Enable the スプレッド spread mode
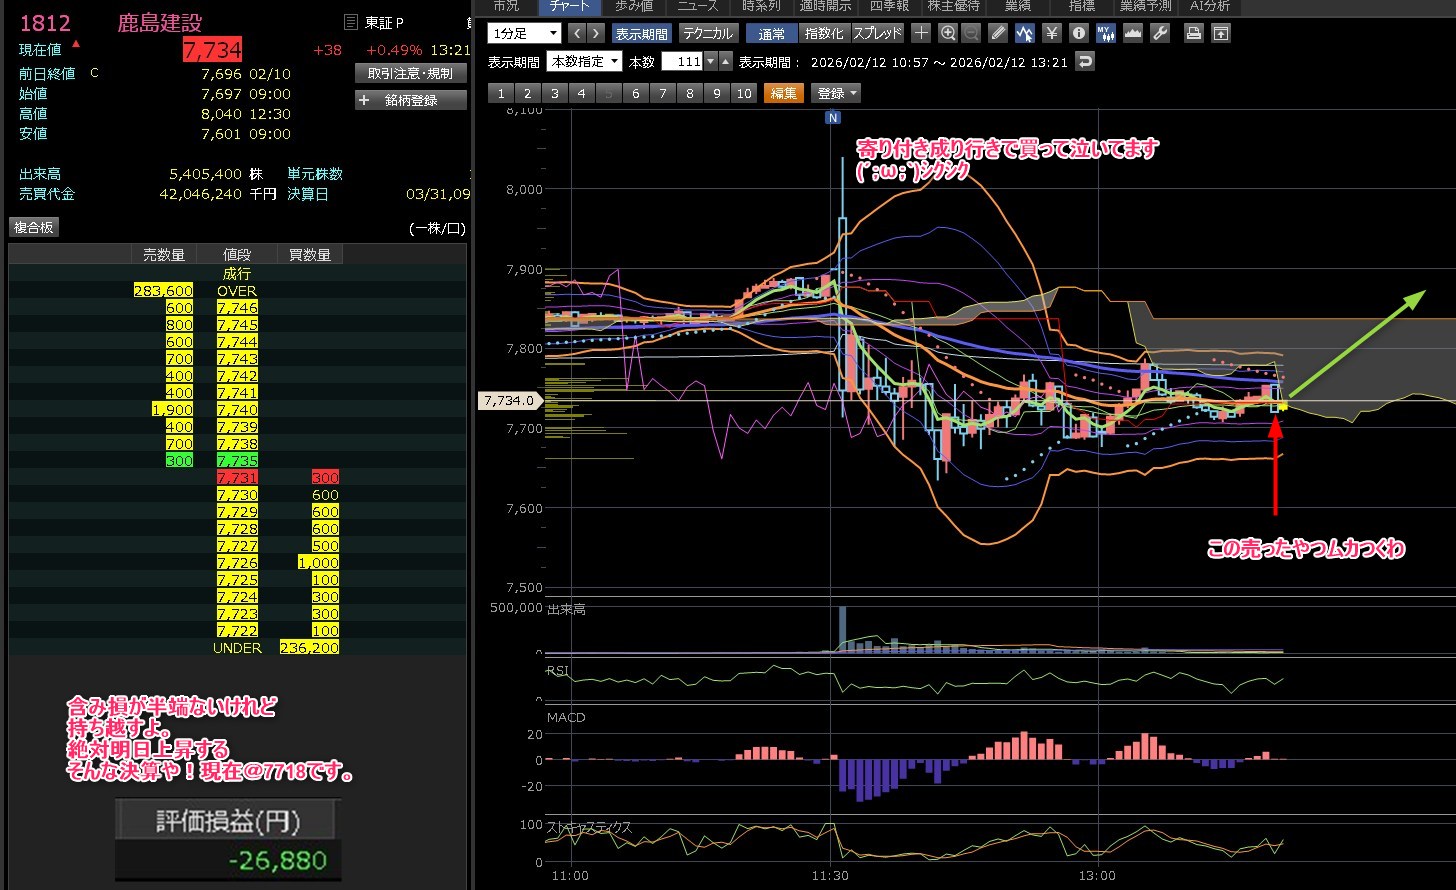Screen dimensions: 1456x890 click(877, 33)
